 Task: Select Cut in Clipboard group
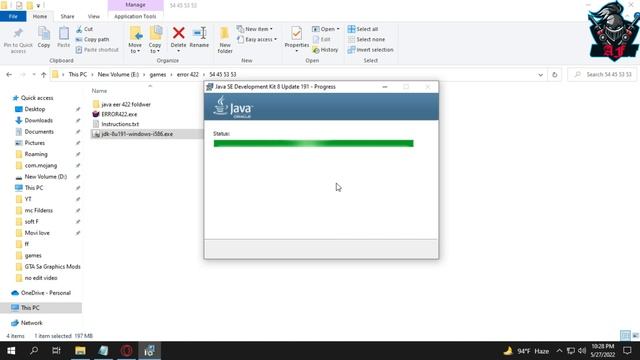click(84, 29)
